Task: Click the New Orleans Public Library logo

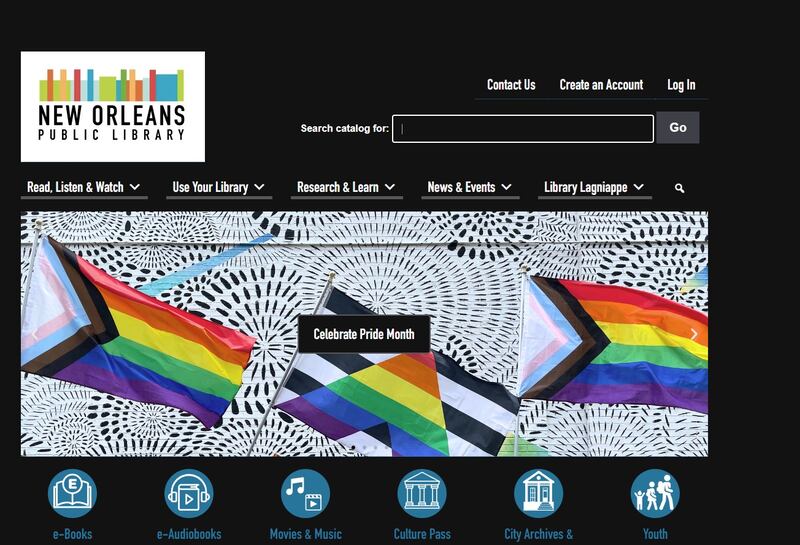Action: pyautogui.click(x=113, y=107)
